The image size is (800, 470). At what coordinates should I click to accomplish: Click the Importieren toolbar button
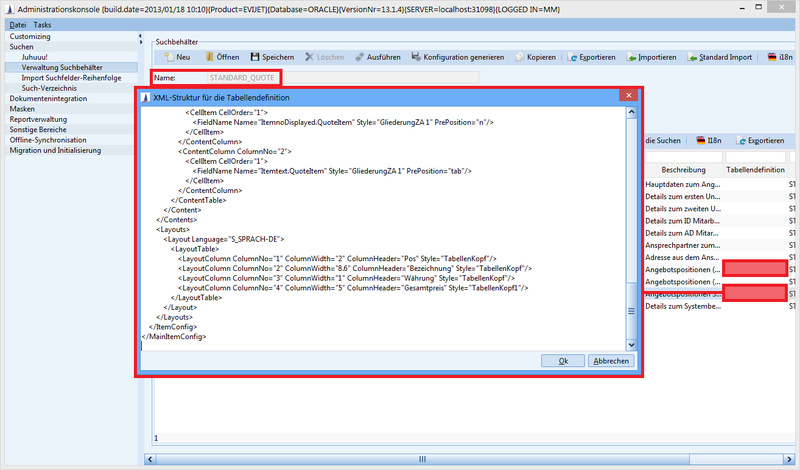coord(656,57)
